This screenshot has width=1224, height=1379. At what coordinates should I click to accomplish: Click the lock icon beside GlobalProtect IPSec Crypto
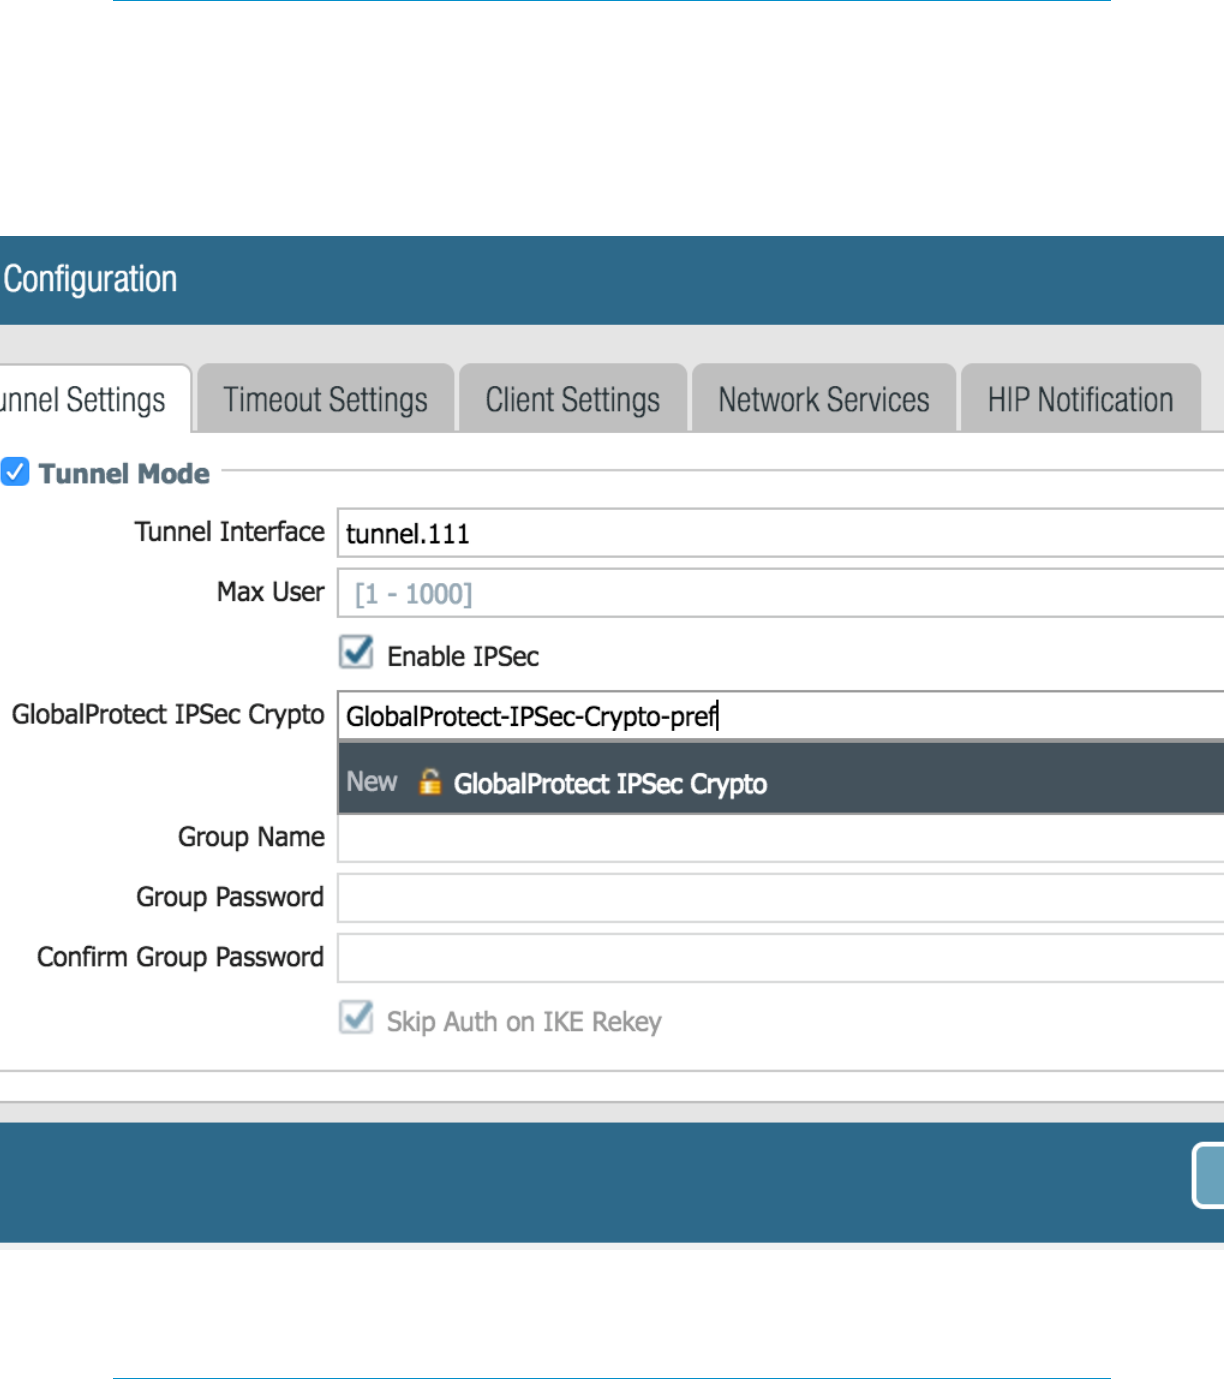point(430,781)
